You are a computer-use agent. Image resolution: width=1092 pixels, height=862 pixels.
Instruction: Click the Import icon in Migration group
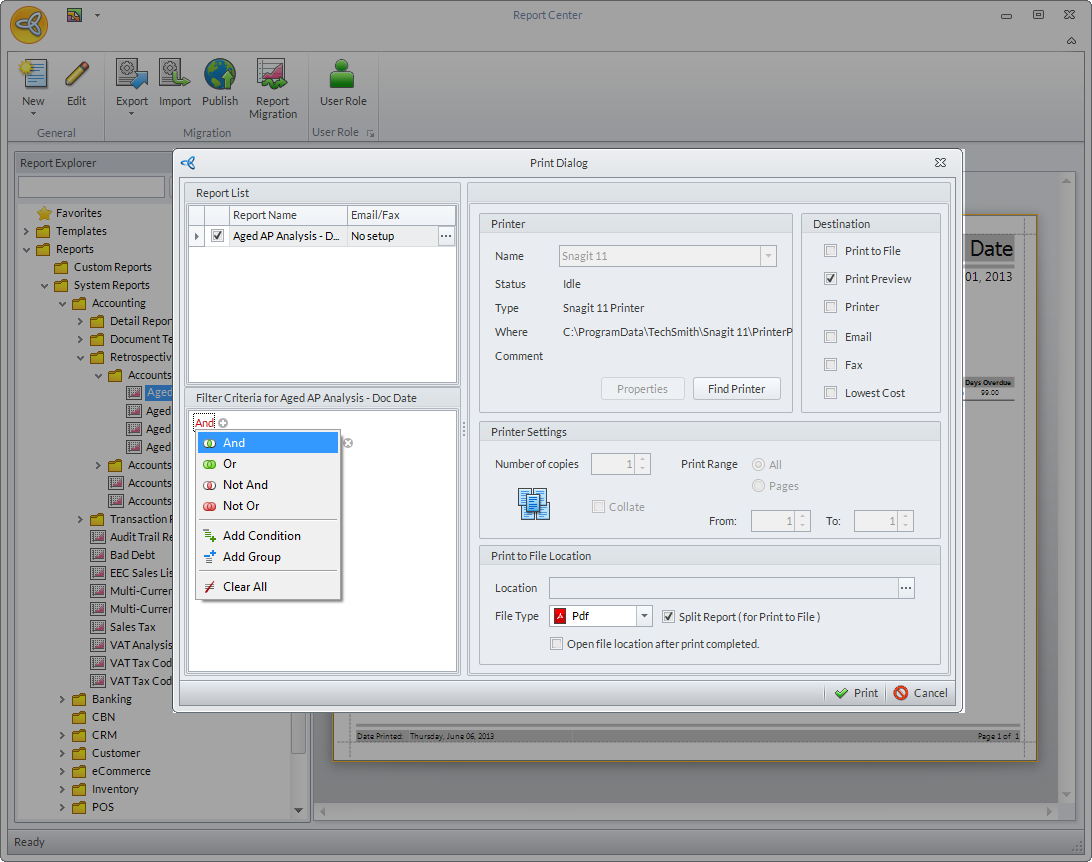coord(175,76)
